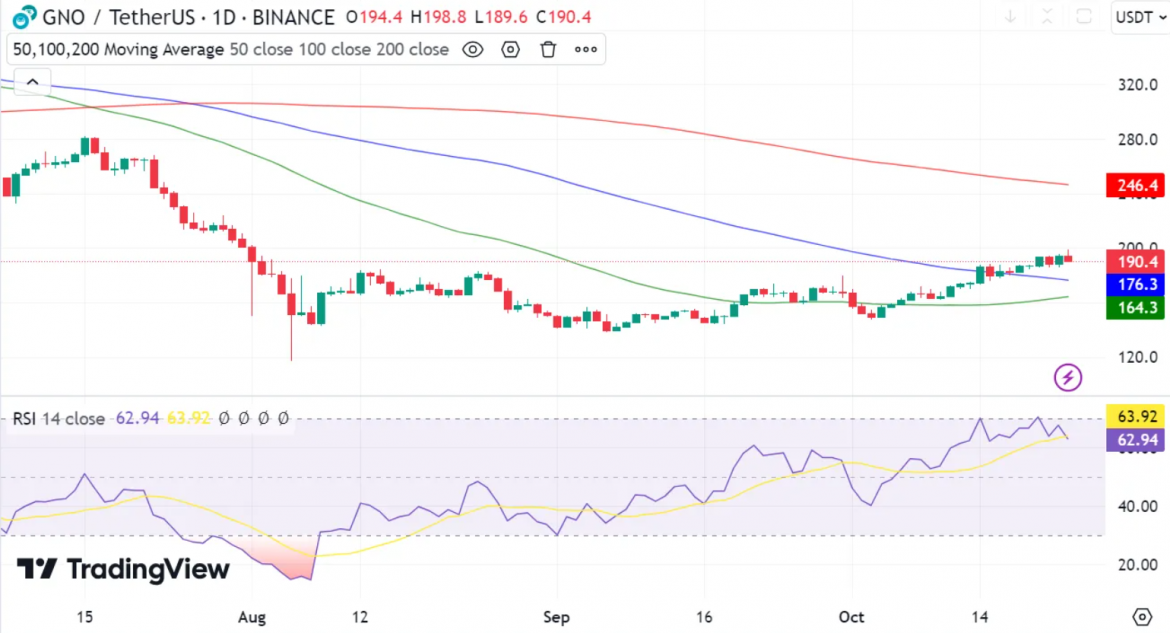Image resolution: width=1170 pixels, height=633 pixels.
Task: Click the faded down-arrow pane icon
Action: pos(1010,16)
